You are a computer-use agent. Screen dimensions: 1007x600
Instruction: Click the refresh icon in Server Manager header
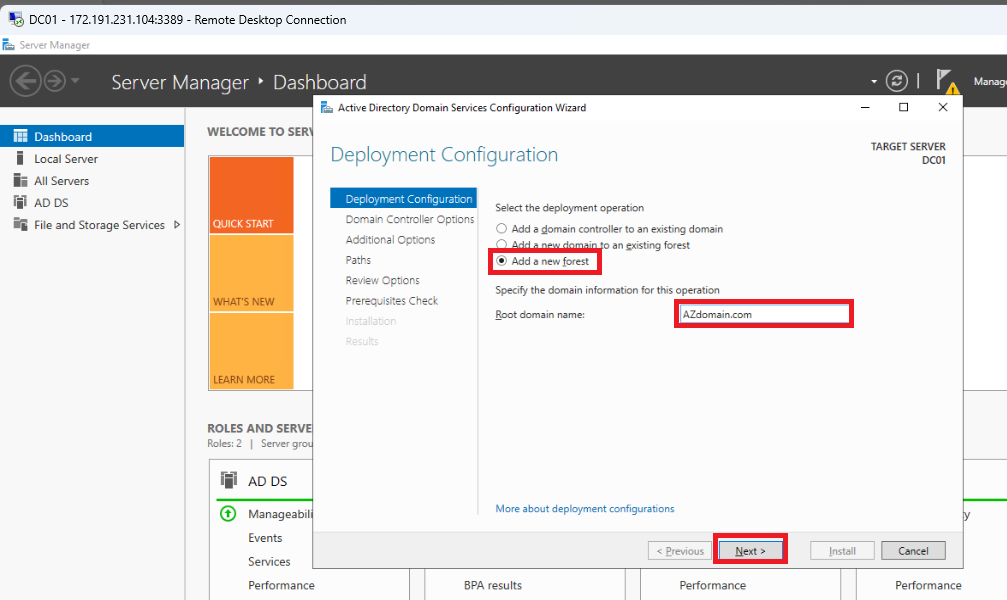(897, 81)
